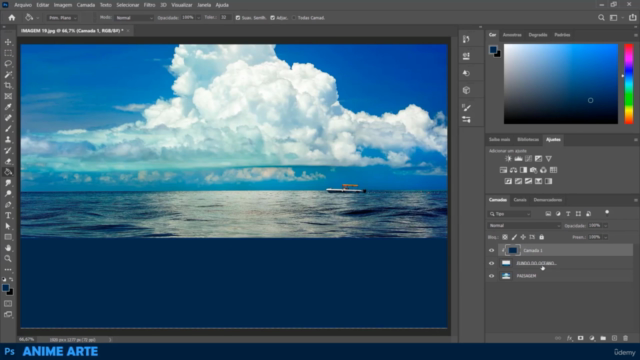Image resolution: width=640 pixels, height=360 pixels.
Task: Create a new group folder icon
Action: tap(603, 338)
